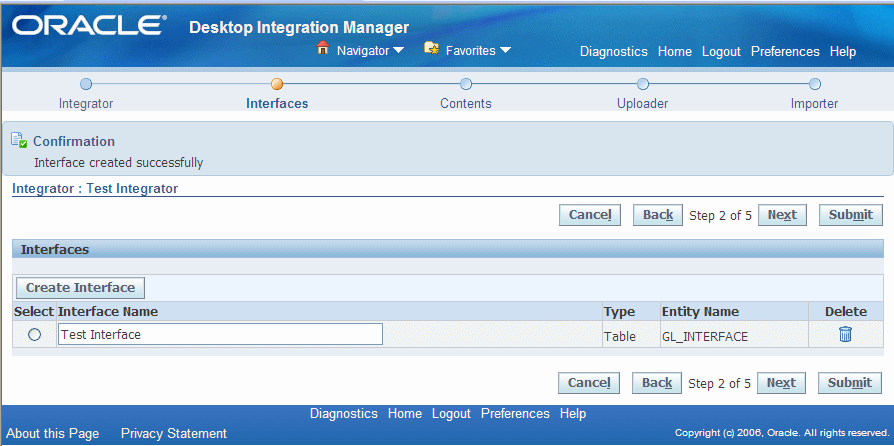Click the Uploader step circle marker

tap(643, 84)
